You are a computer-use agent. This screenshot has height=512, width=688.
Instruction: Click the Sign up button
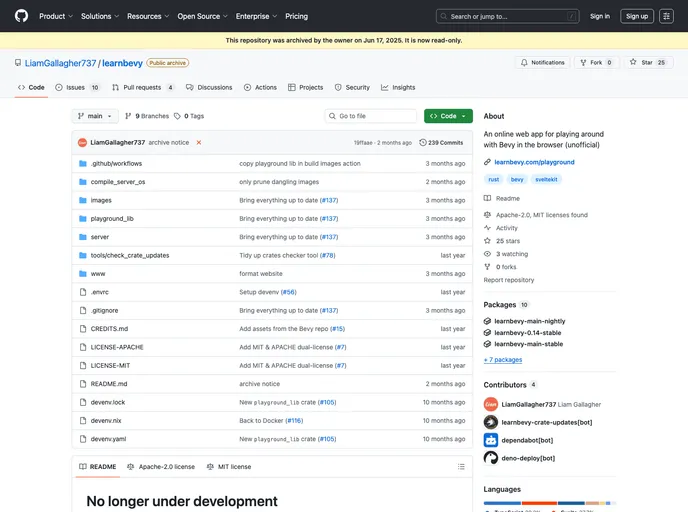[x=637, y=16]
